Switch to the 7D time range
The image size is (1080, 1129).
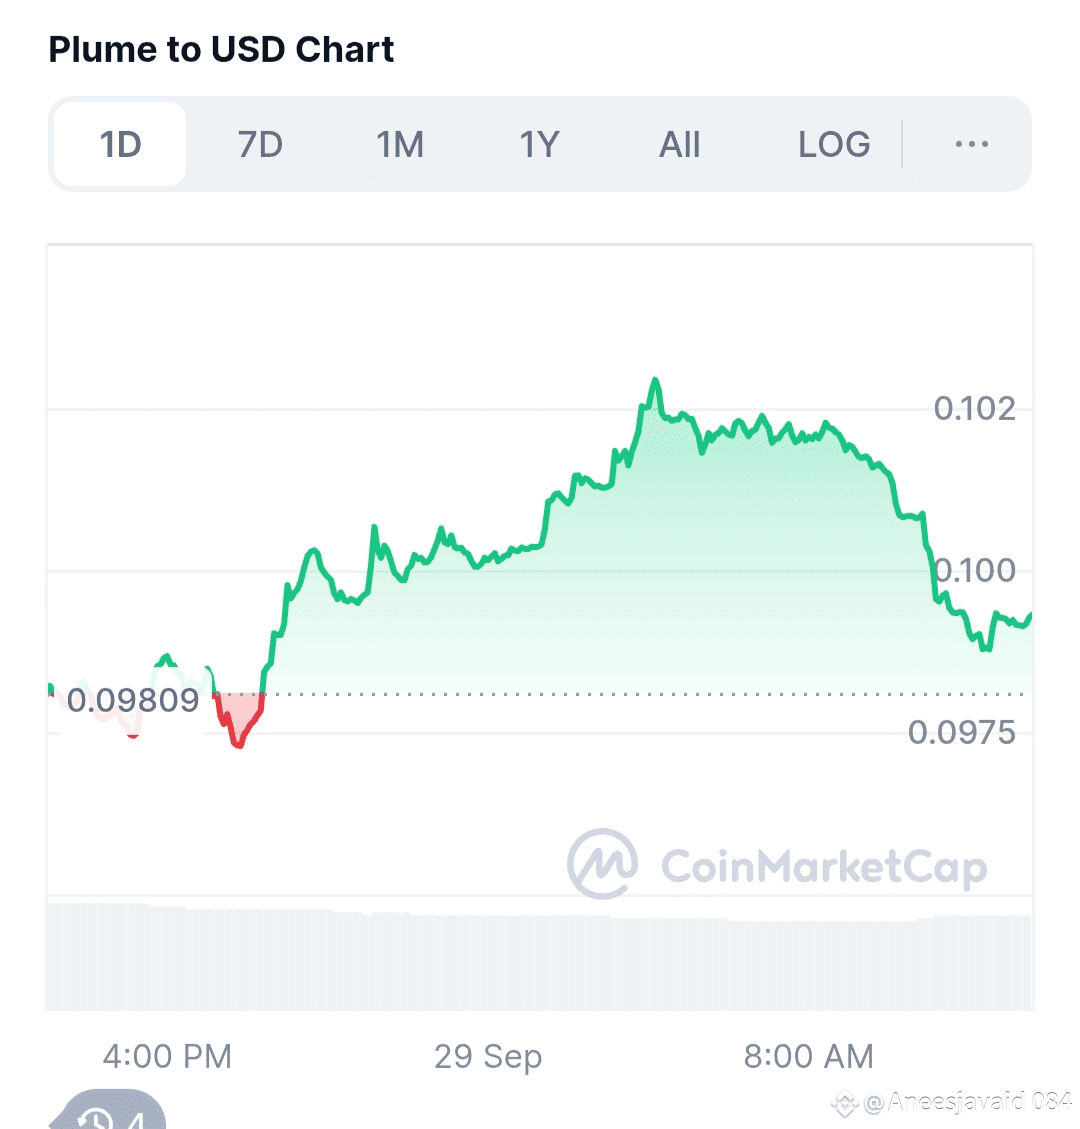260,145
